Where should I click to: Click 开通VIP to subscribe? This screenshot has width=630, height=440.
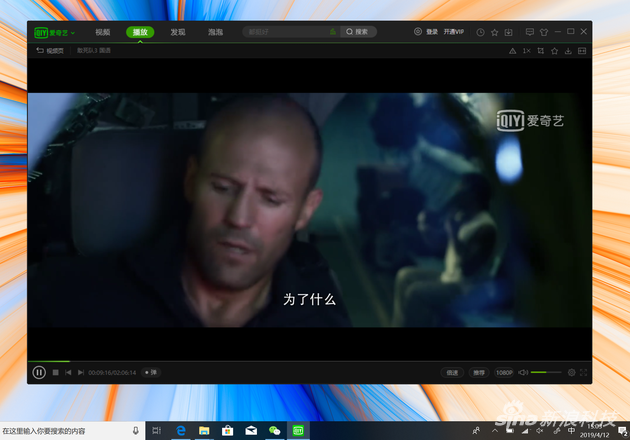pos(454,32)
